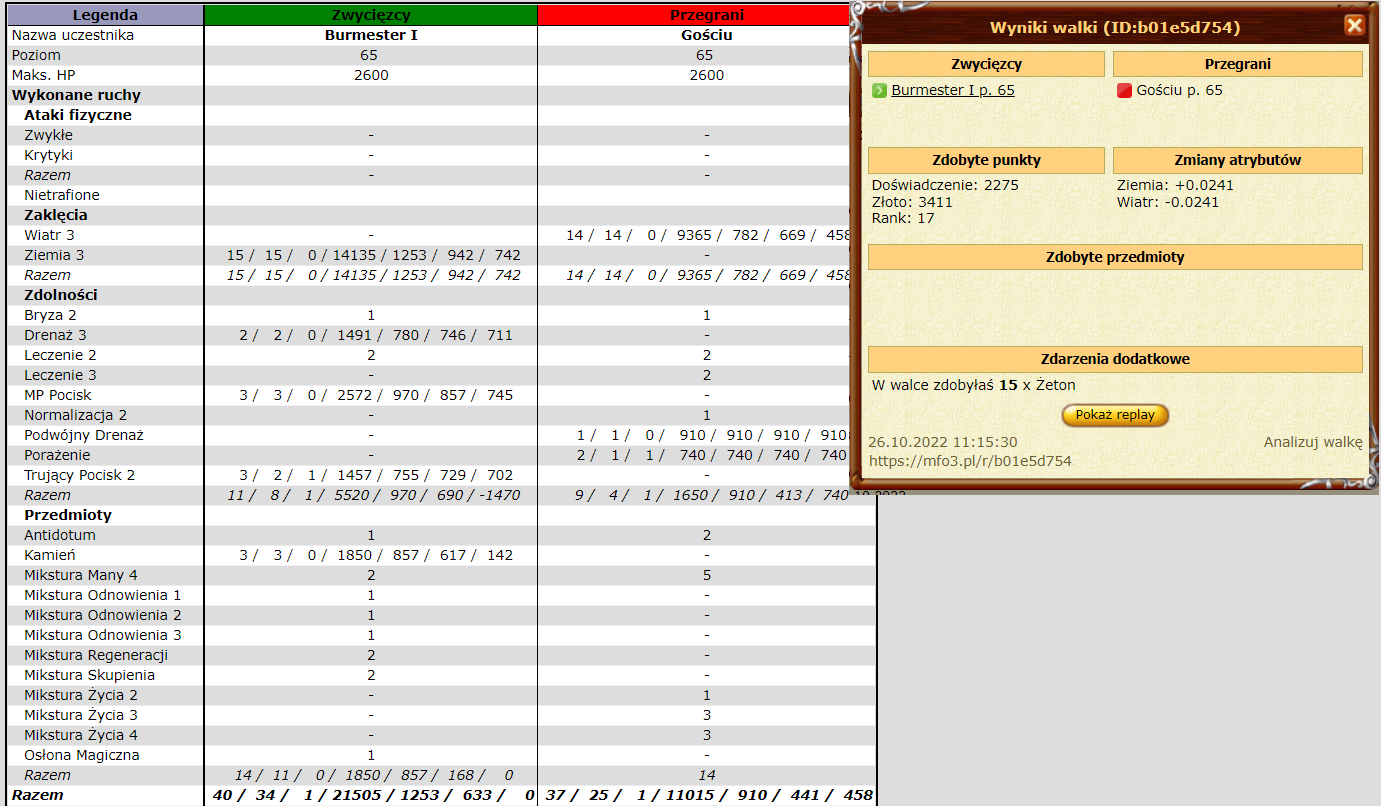
Task: Click the Mikstura Regeneracji row label
Action: [96, 655]
